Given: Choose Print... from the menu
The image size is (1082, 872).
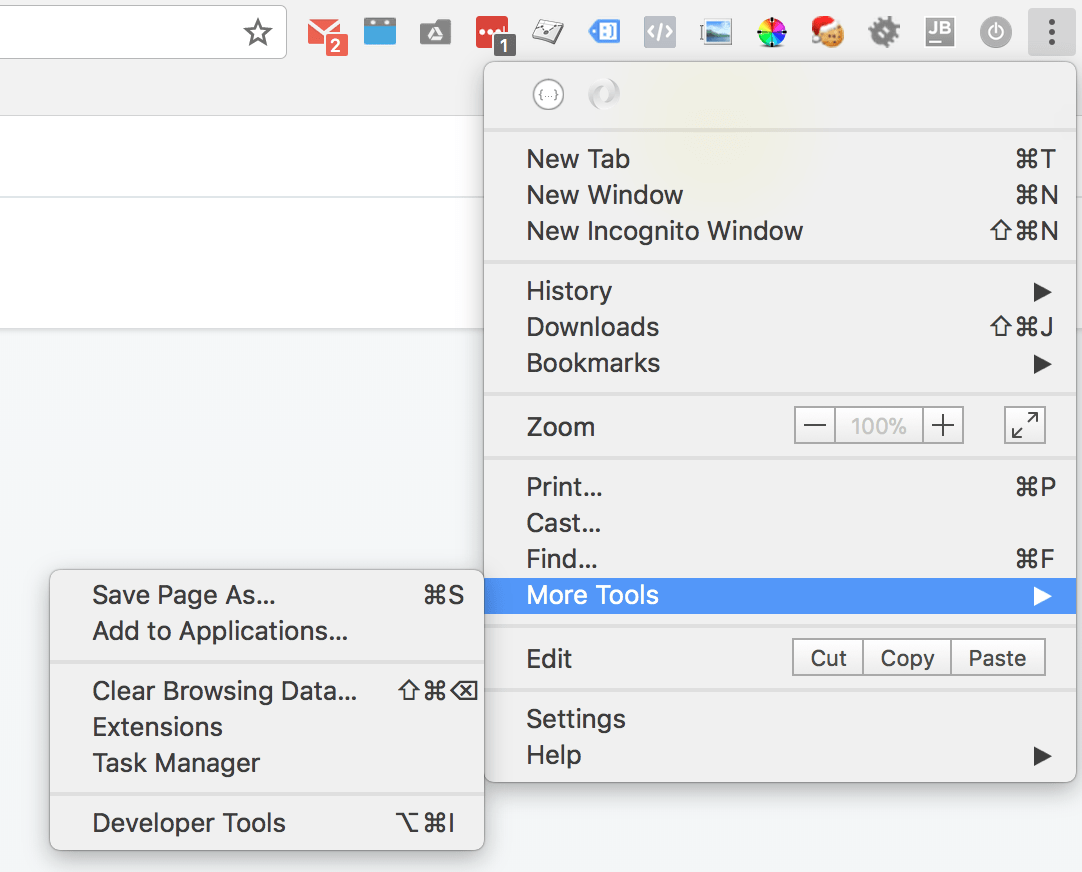Looking at the screenshot, I should 780,487.
